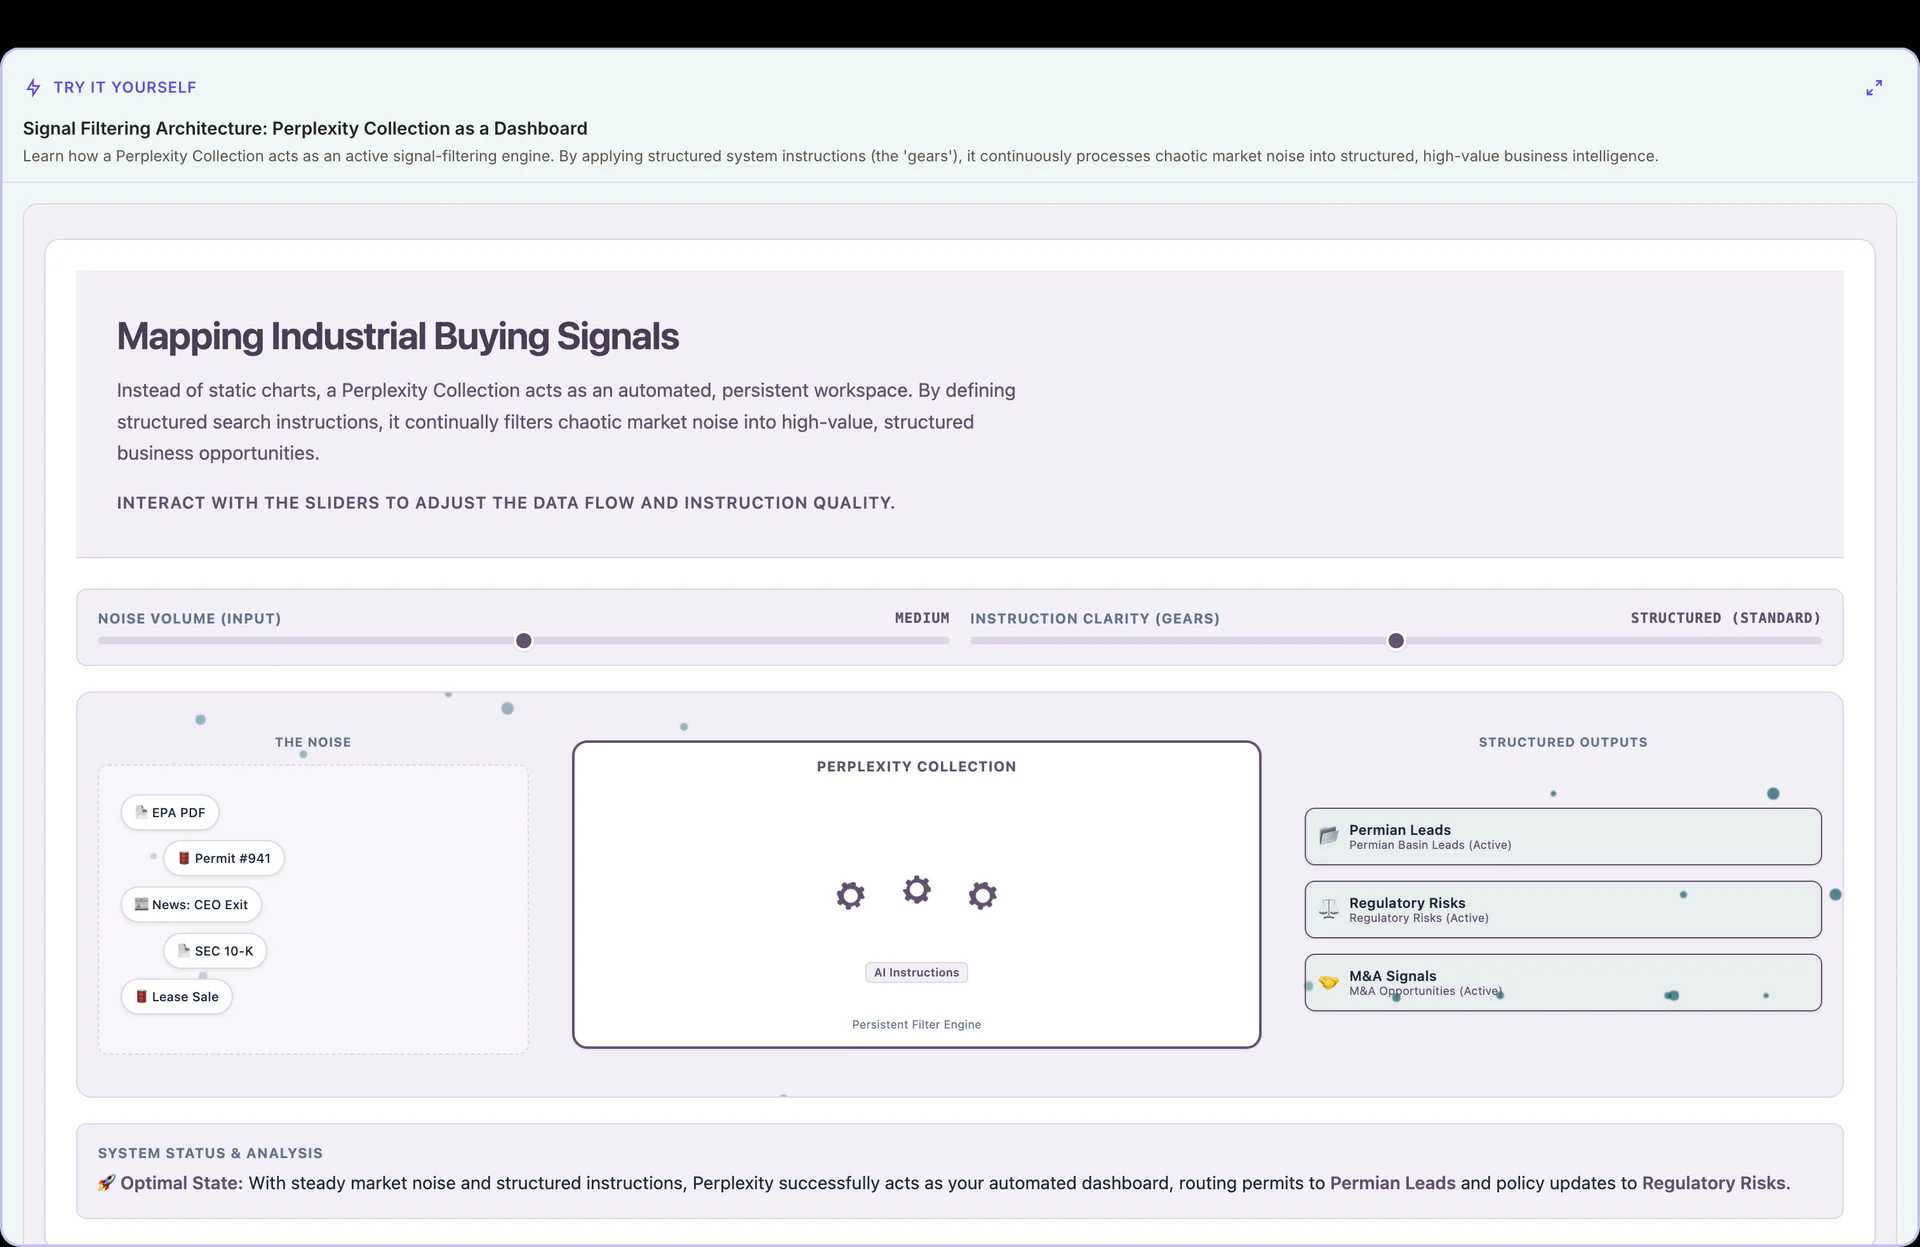Click the scales icon in Regulatory Risks
The image size is (1920, 1247).
[x=1329, y=909]
